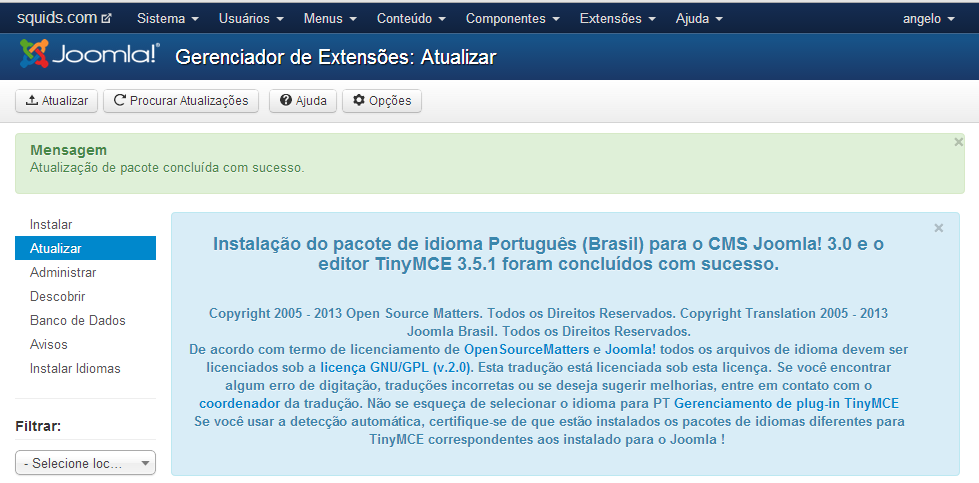Open the angelo user dropdown
Screen dimensions: 979x483
pyautogui.click(x=928, y=19)
